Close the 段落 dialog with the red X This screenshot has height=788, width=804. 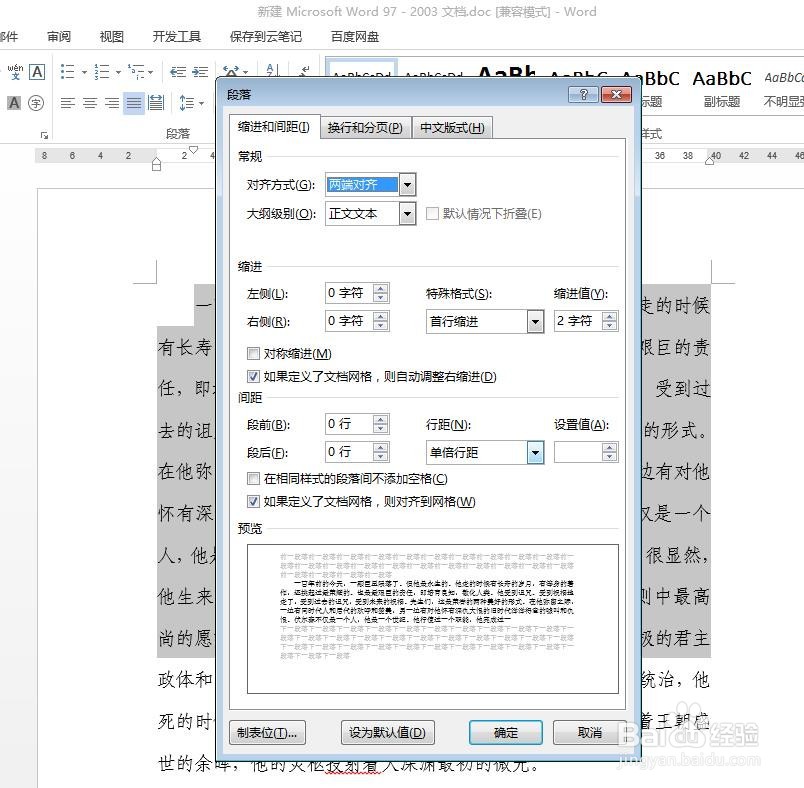(616, 94)
